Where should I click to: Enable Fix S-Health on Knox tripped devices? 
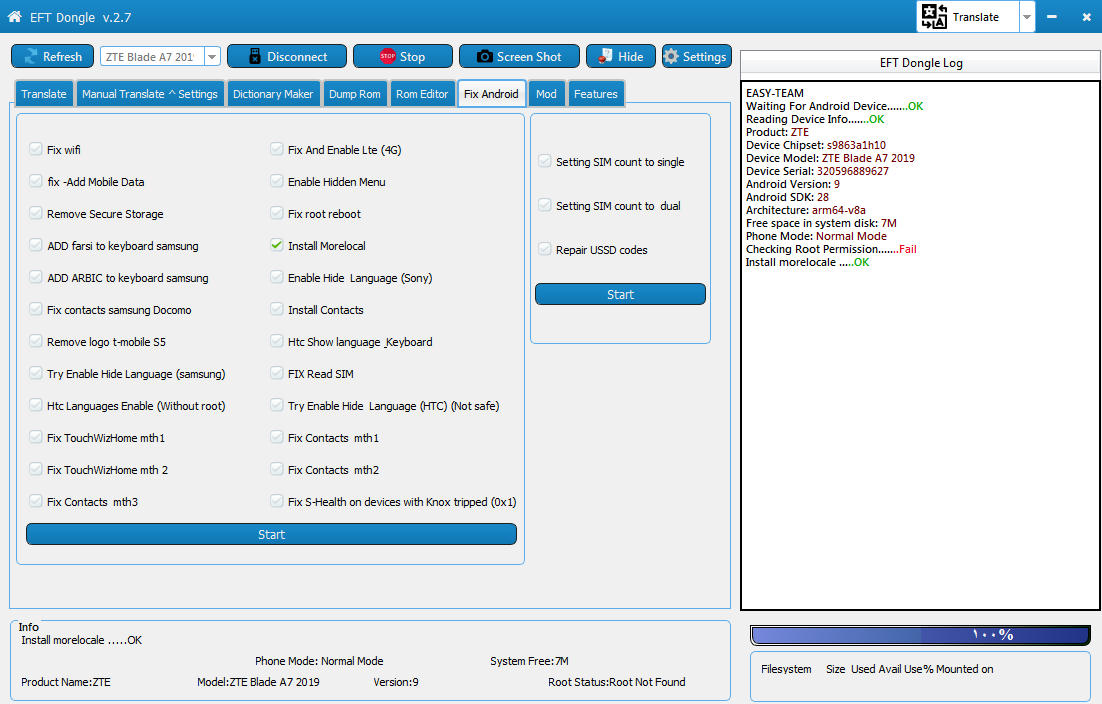pyautogui.click(x=277, y=501)
